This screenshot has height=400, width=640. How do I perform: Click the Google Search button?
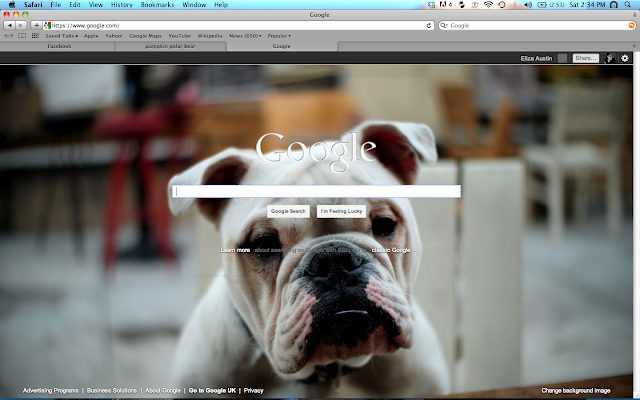pyautogui.click(x=288, y=211)
